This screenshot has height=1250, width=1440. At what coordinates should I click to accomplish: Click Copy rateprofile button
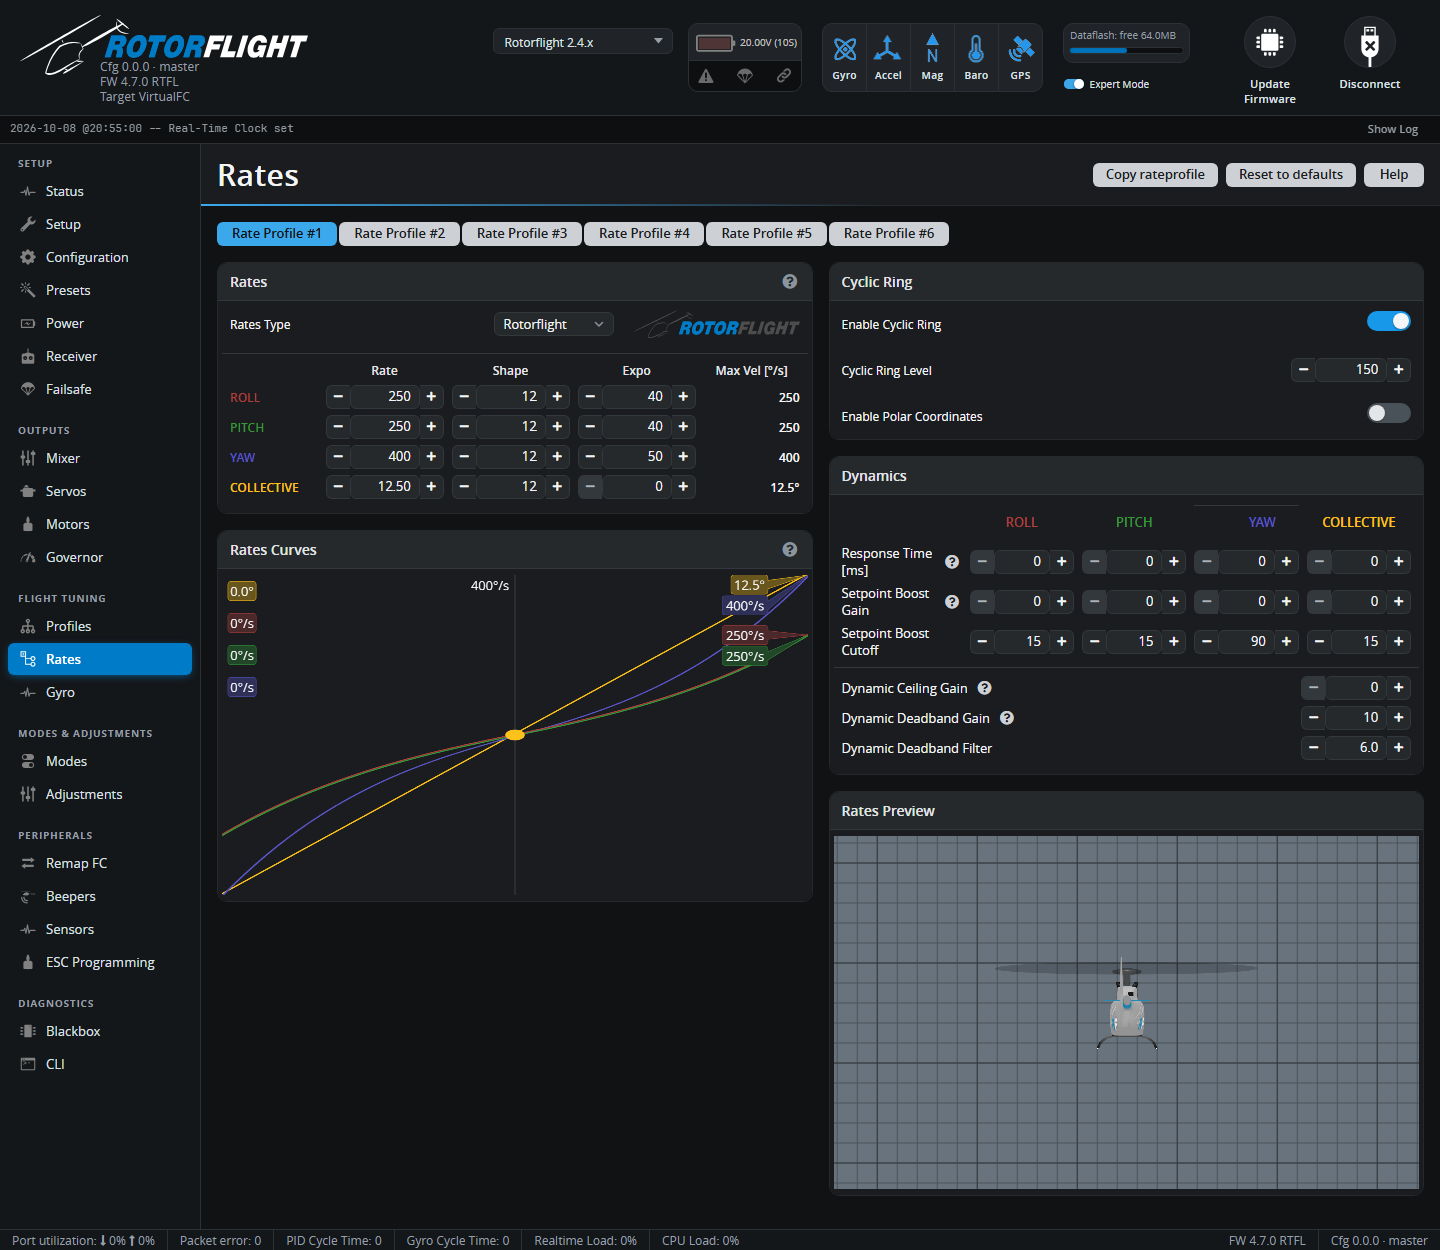(1155, 174)
